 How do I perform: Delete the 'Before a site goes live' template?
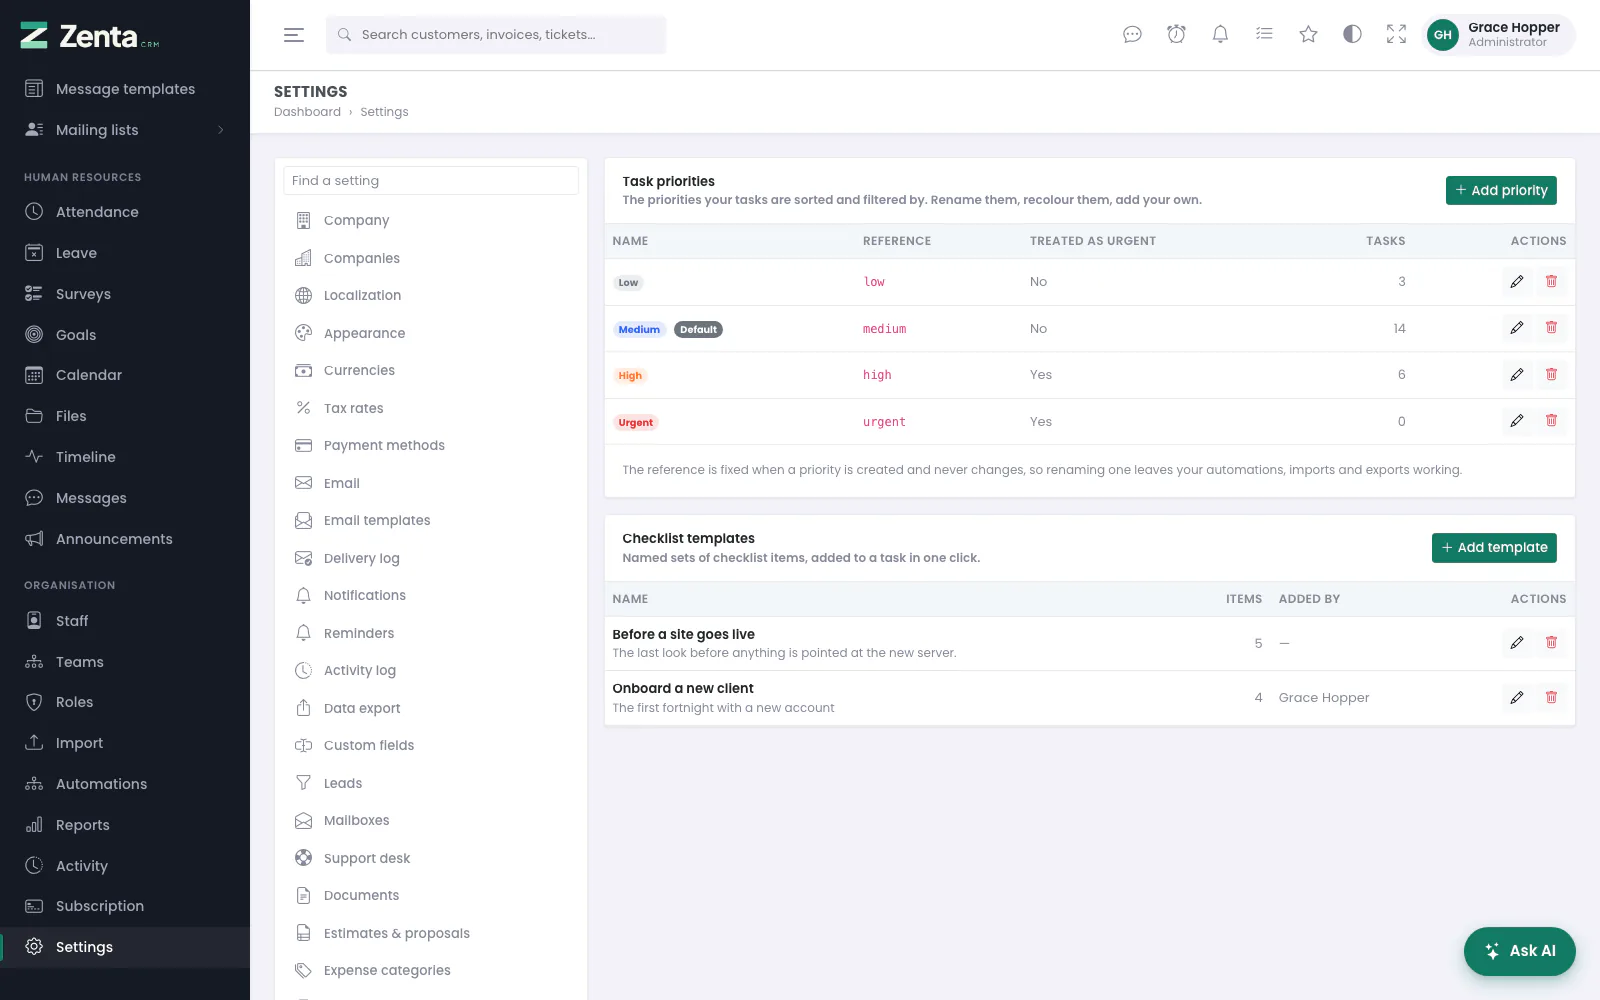coord(1551,643)
